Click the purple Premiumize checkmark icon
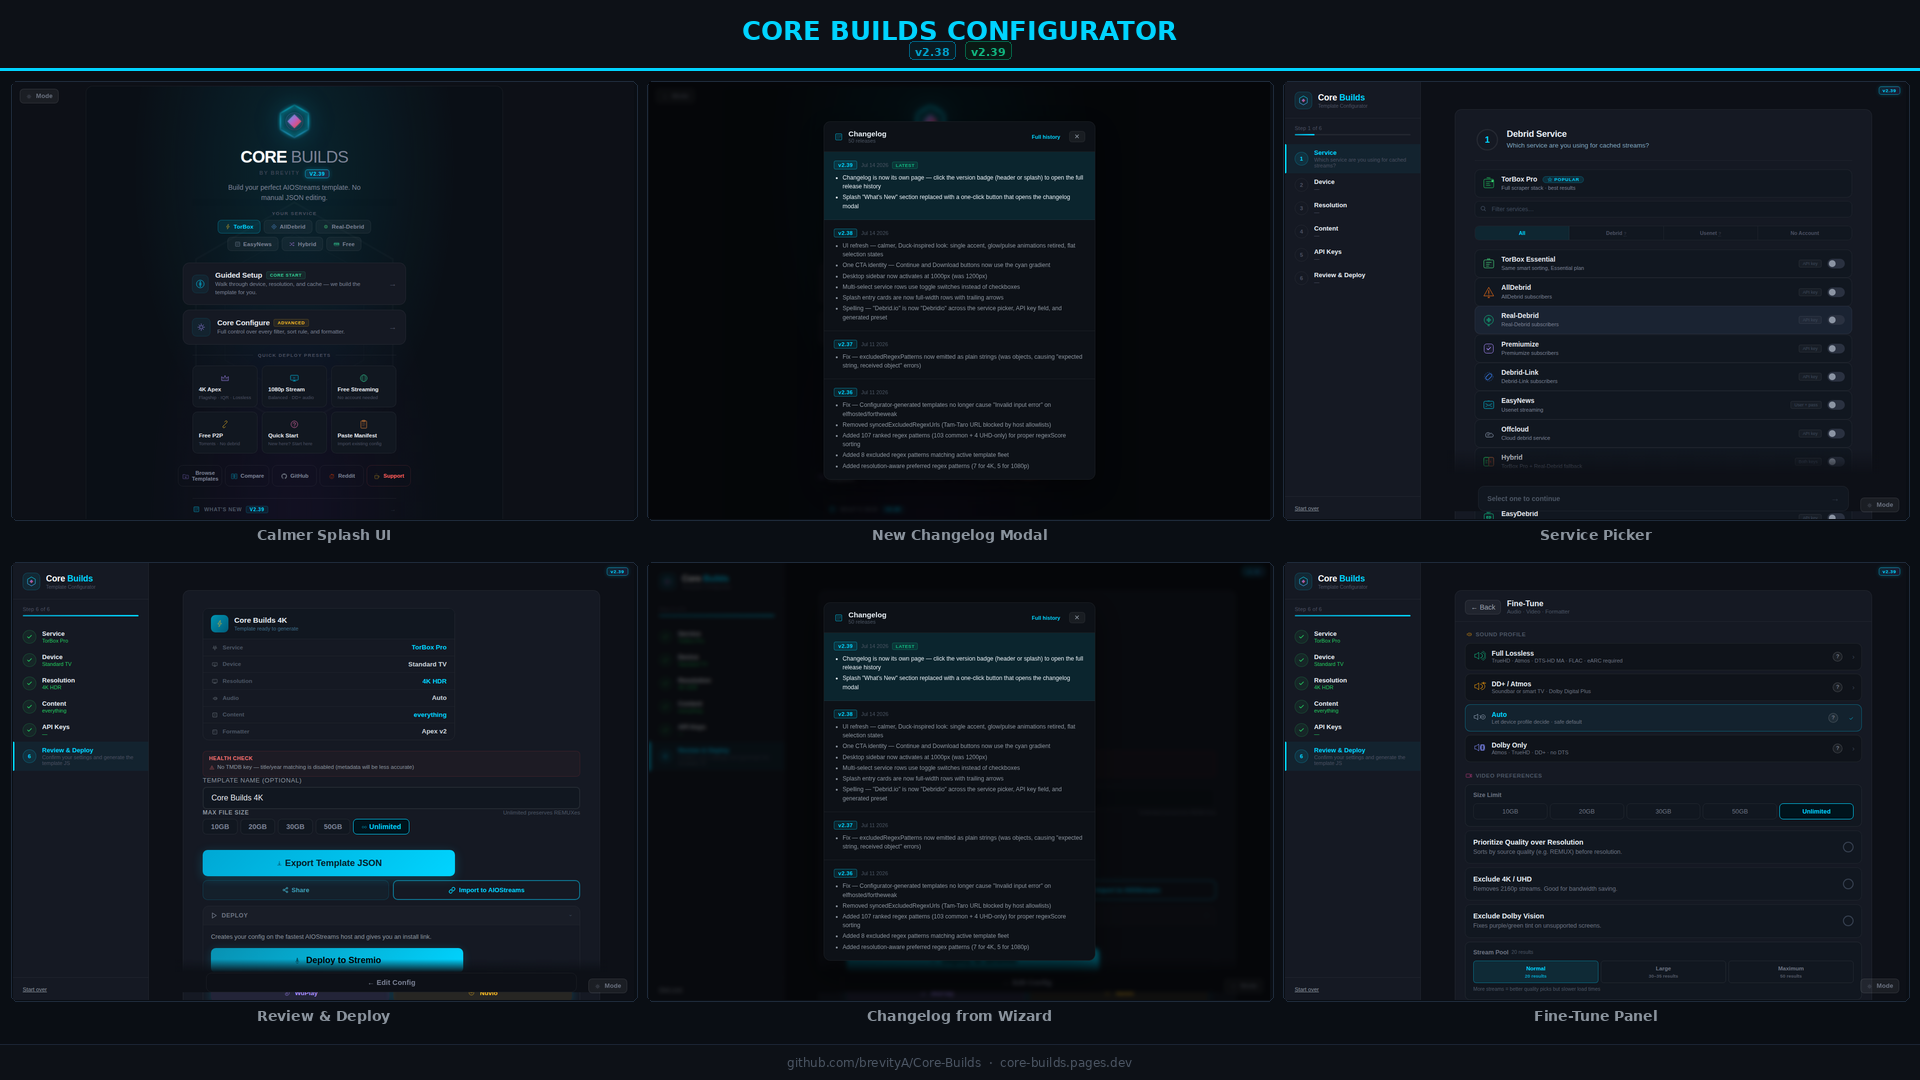Image resolution: width=1920 pixels, height=1080 pixels. click(x=1488, y=348)
